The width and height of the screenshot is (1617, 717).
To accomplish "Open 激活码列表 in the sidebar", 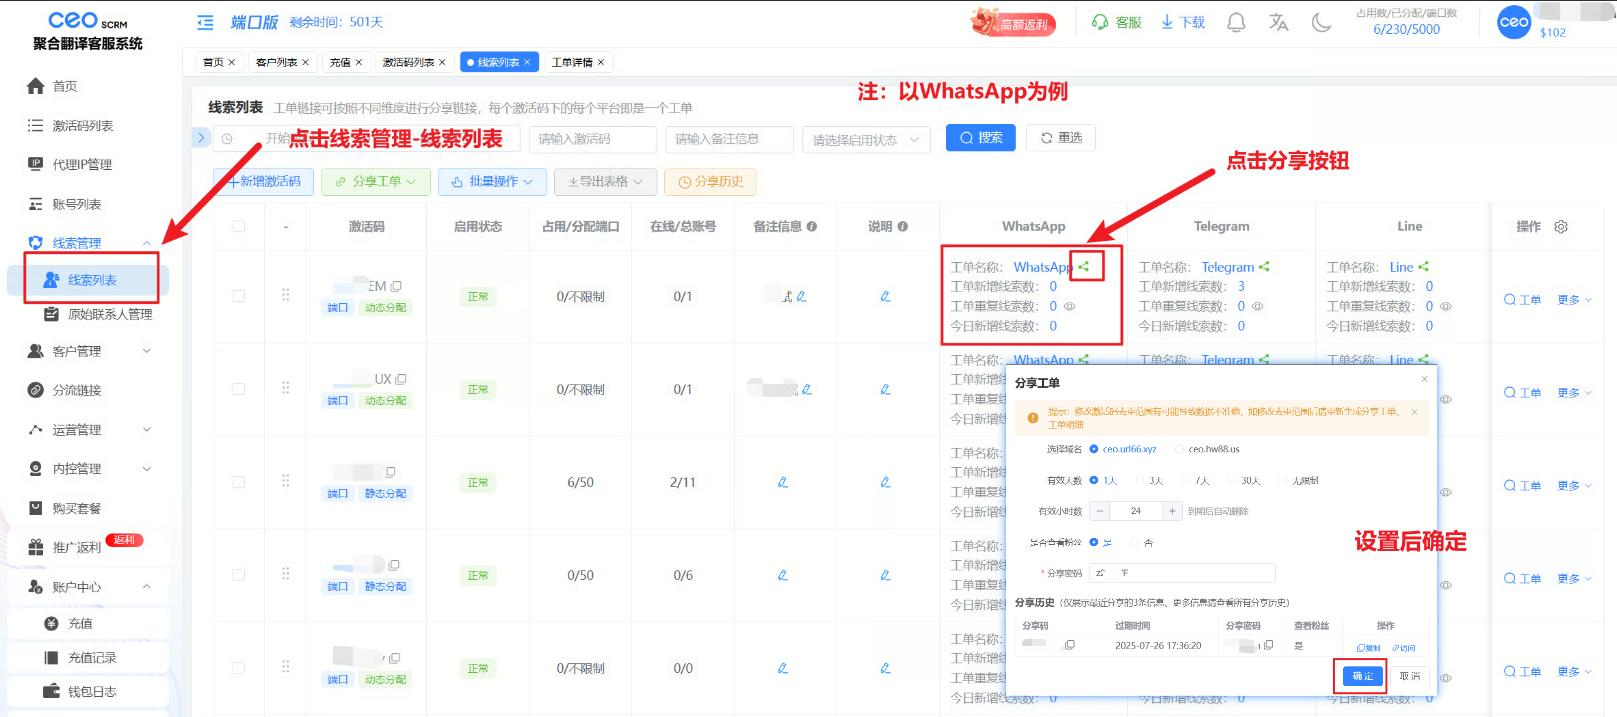I will (x=83, y=126).
